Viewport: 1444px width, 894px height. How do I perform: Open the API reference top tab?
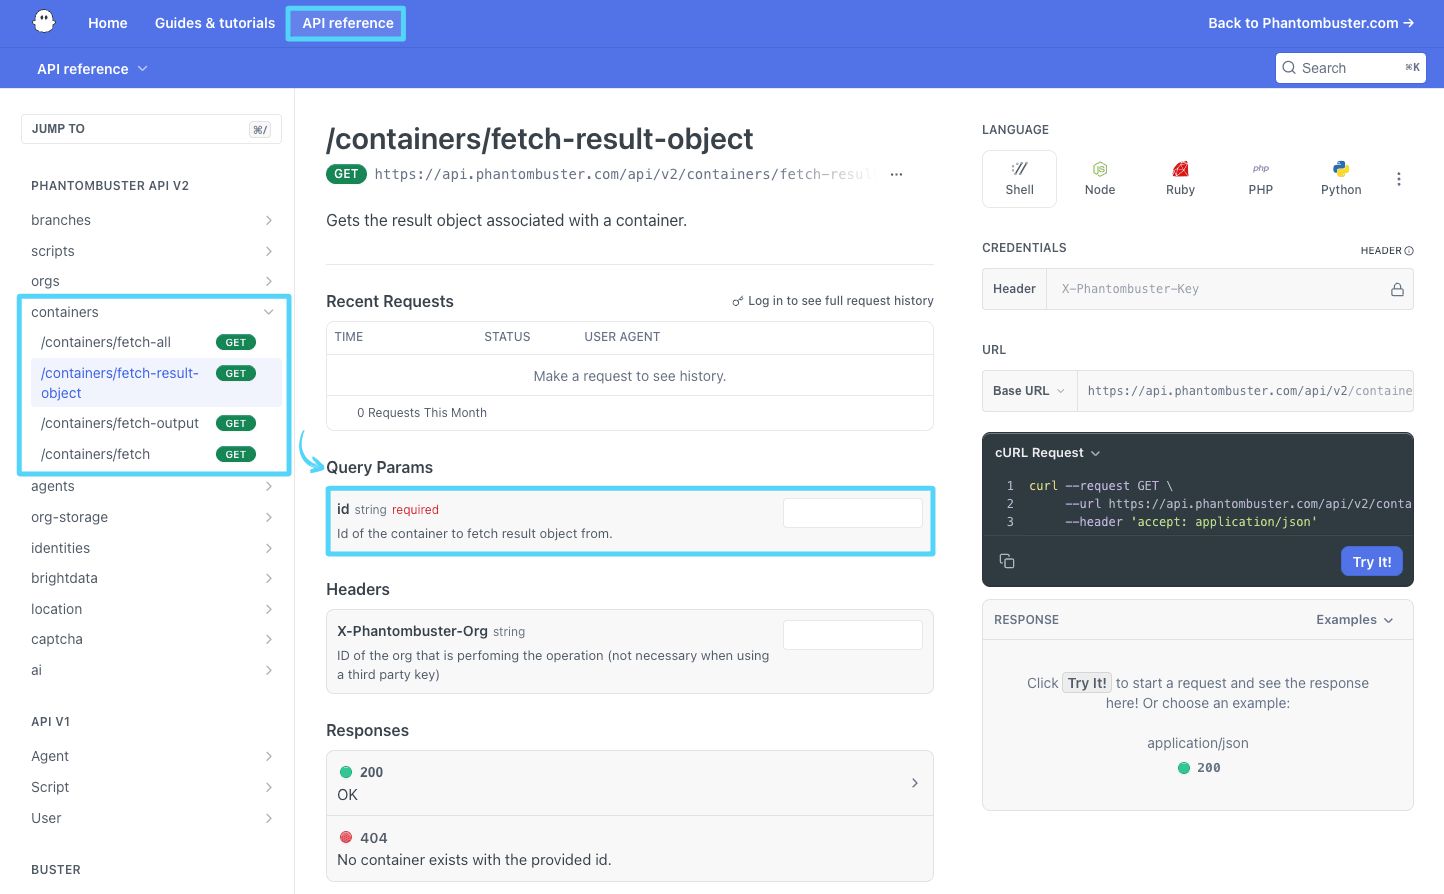pos(348,23)
